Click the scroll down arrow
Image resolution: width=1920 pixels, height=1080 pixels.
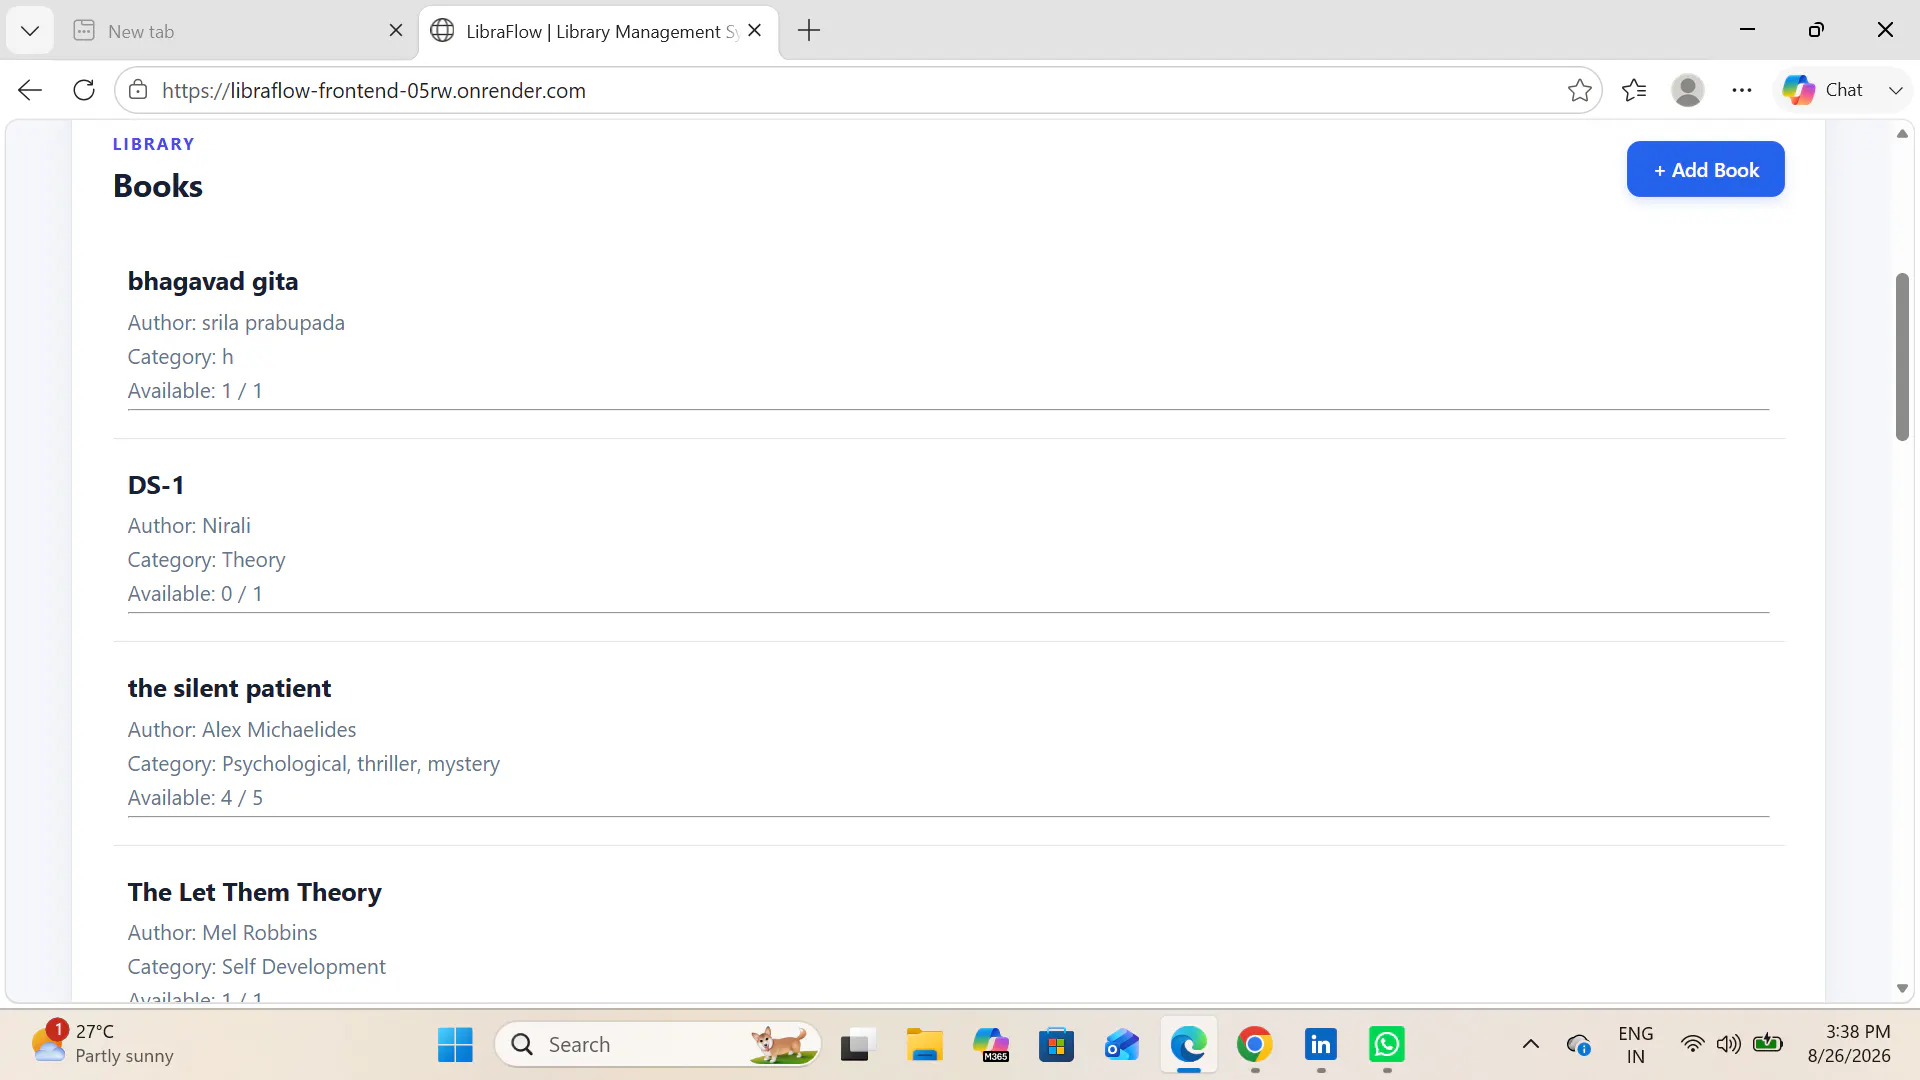[1902, 989]
